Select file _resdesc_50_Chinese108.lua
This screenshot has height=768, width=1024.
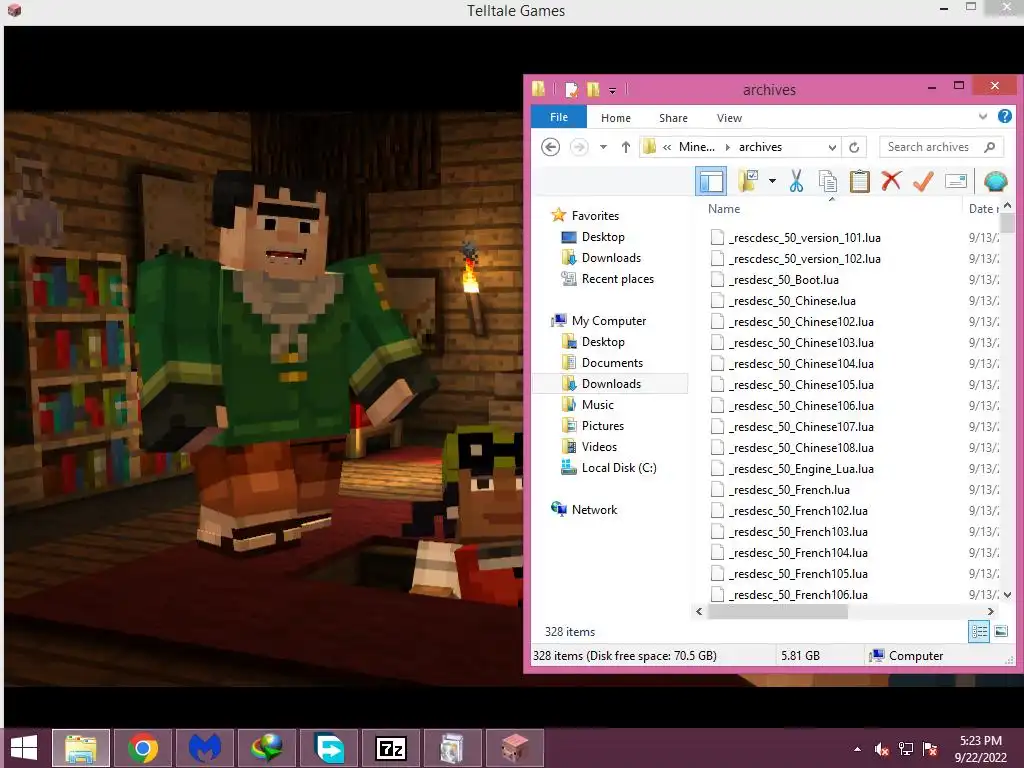[801, 448]
